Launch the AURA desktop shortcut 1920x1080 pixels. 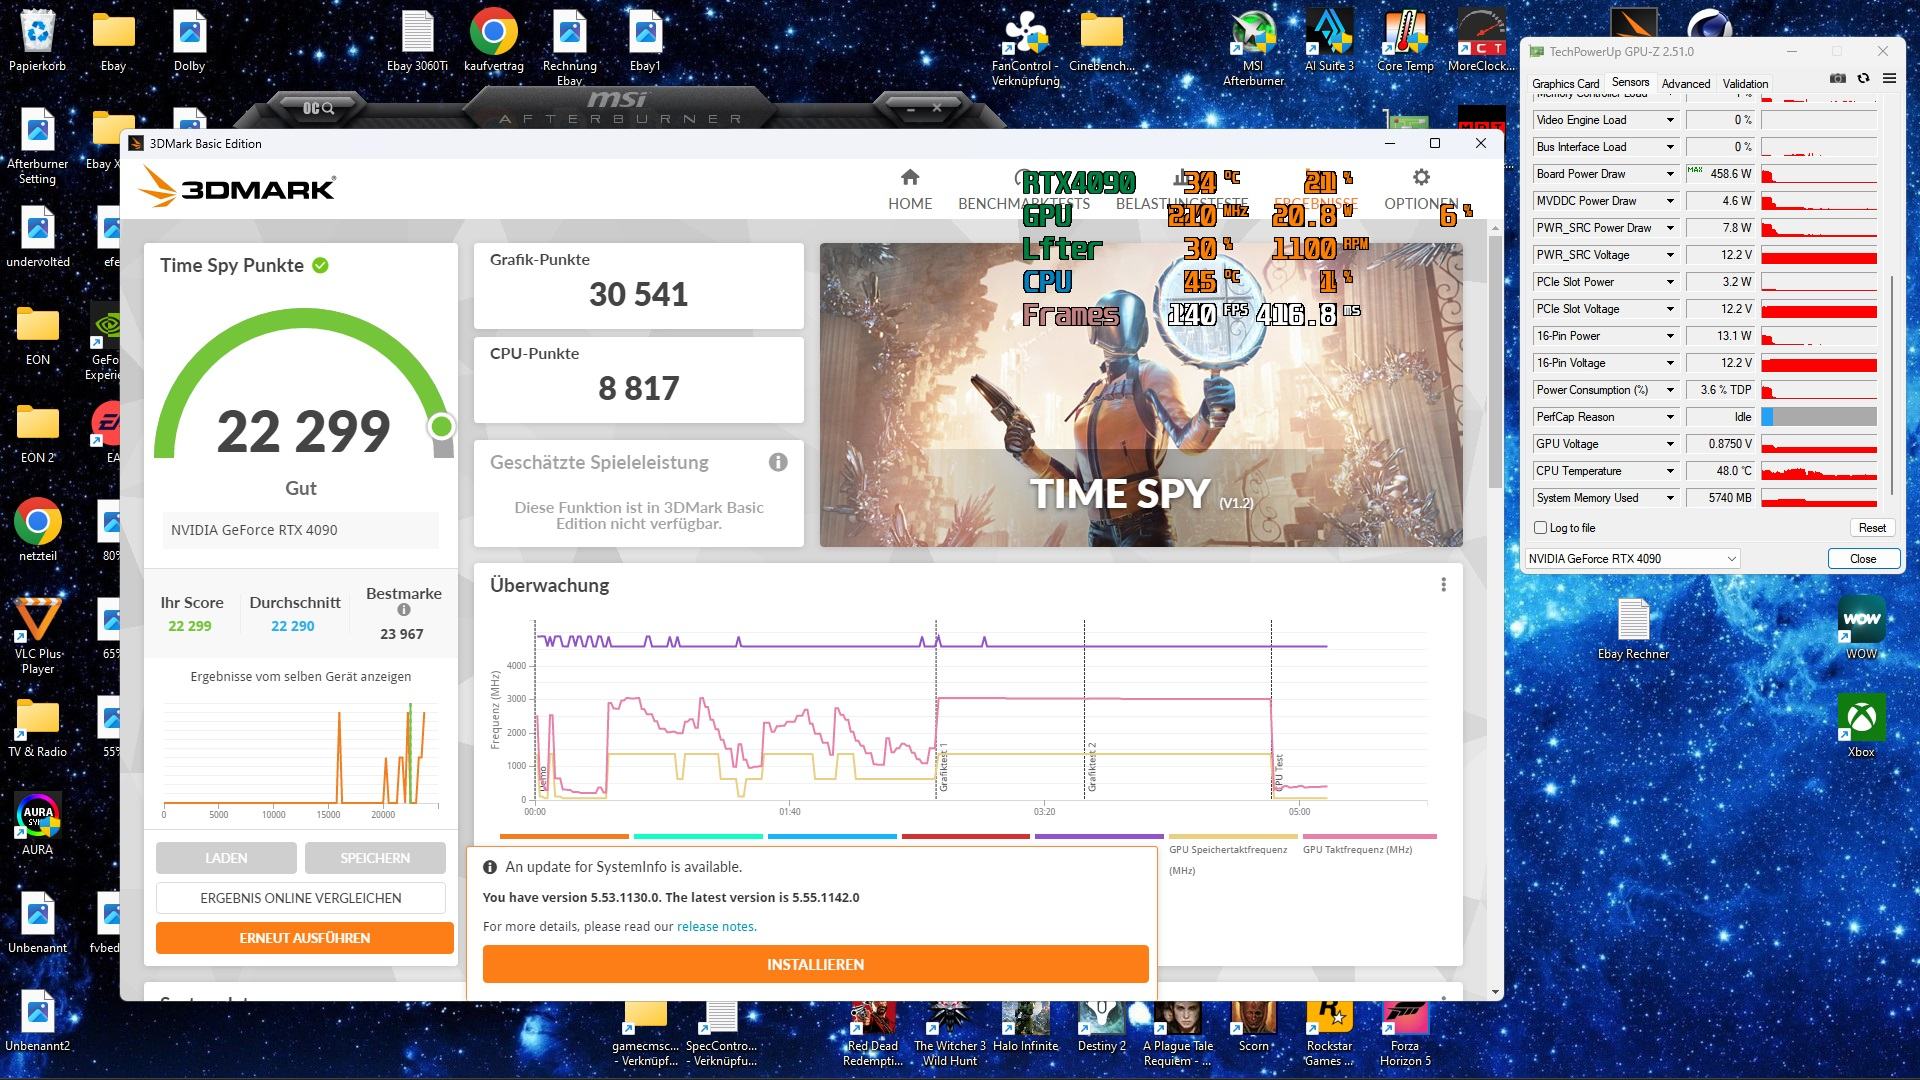(37, 824)
